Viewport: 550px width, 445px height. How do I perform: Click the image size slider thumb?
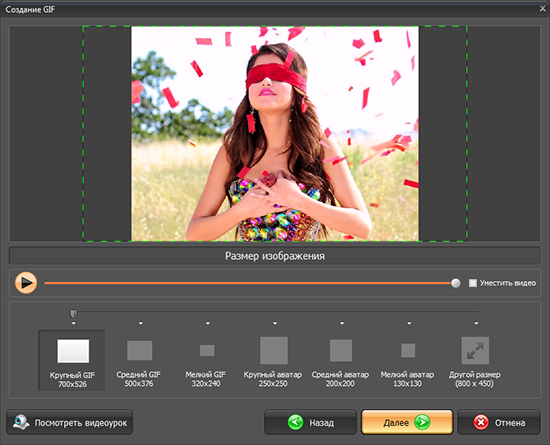coord(73,313)
